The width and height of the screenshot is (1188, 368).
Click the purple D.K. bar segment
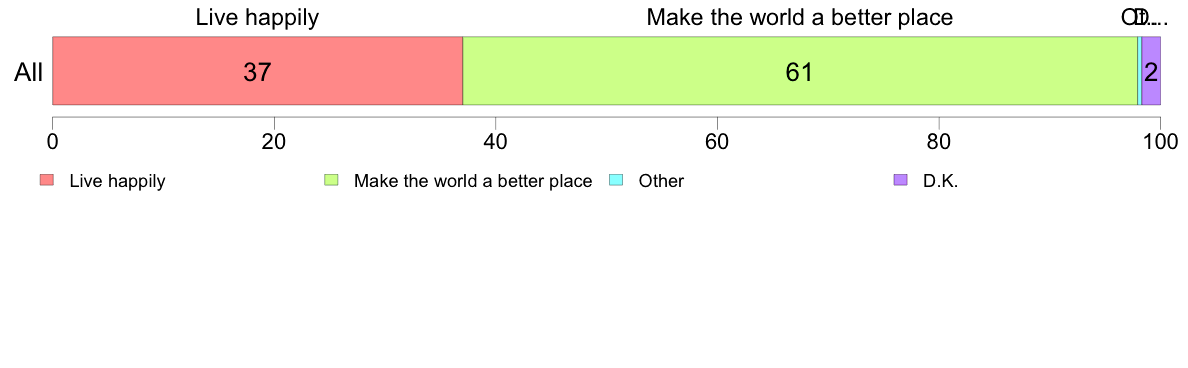tap(1151, 70)
